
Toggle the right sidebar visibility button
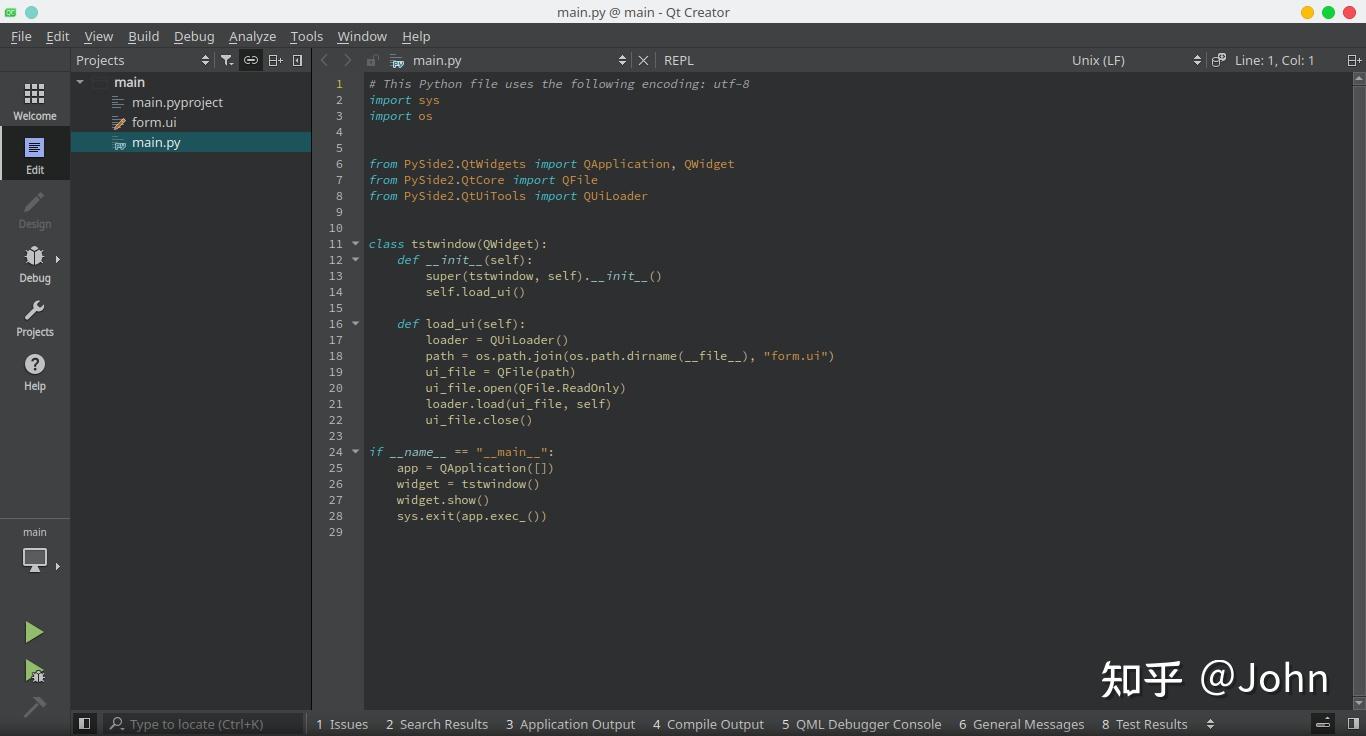pos(1353,724)
